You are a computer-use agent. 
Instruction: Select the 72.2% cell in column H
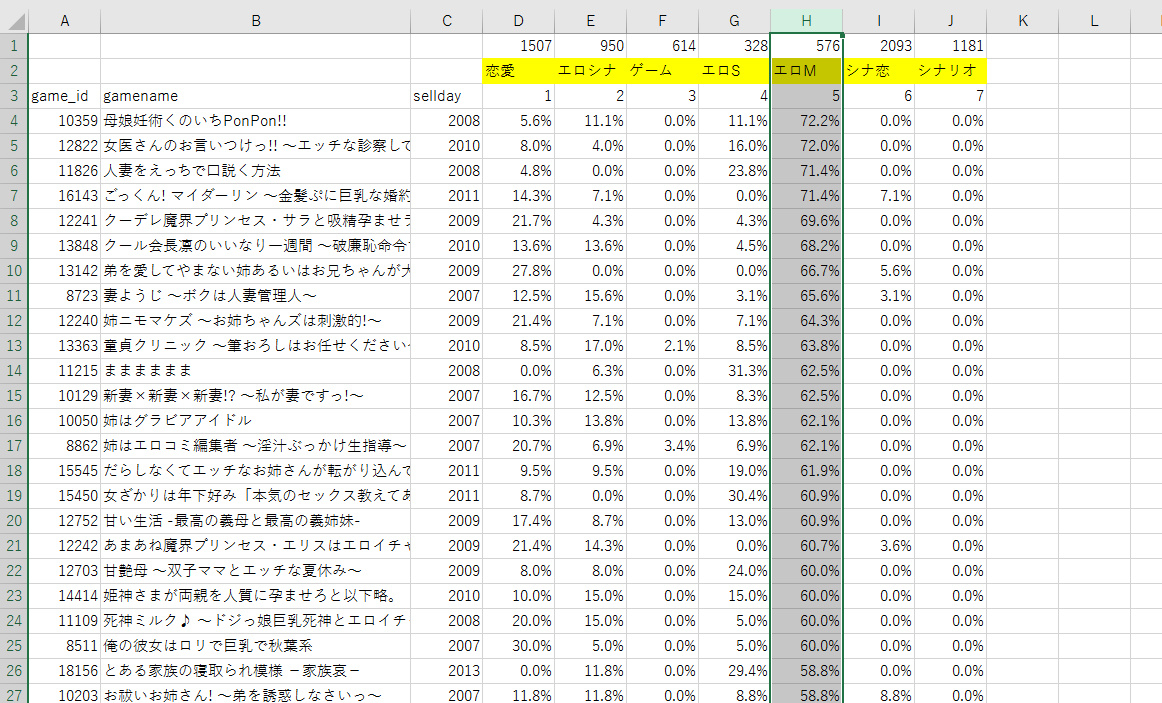tap(806, 121)
